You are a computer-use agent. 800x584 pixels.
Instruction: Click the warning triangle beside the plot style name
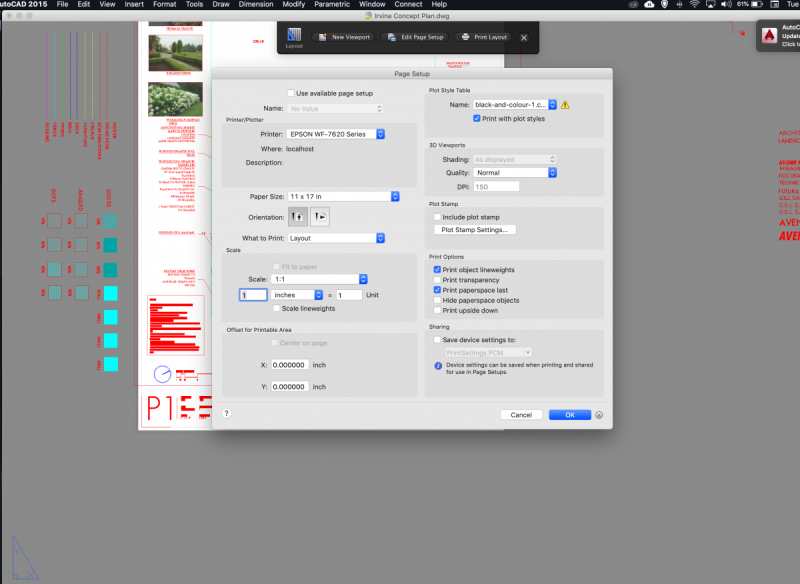pos(564,104)
